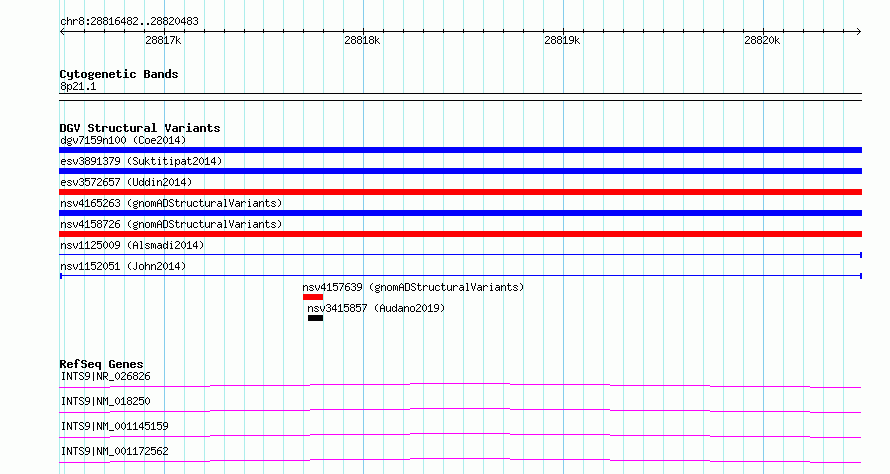Select the RefSeq Genes track title
890x474 pixels.
pyautogui.click(x=102, y=364)
